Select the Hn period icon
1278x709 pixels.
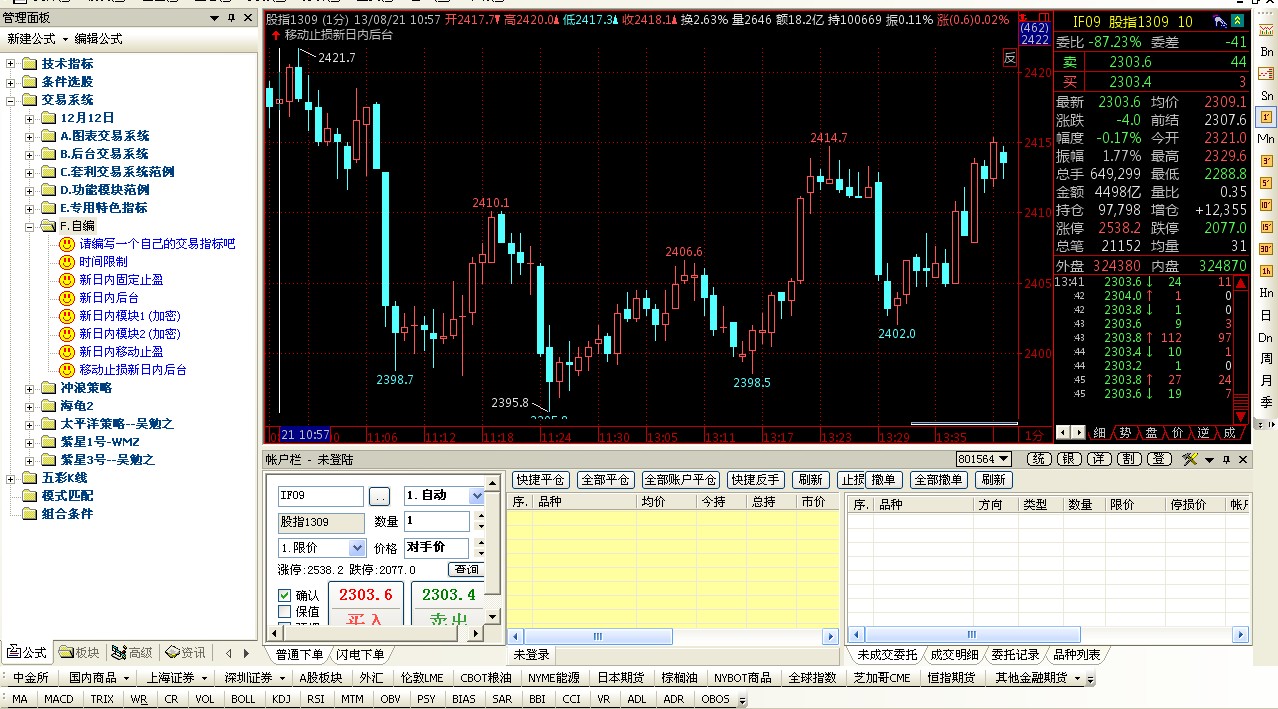pos(1266,292)
